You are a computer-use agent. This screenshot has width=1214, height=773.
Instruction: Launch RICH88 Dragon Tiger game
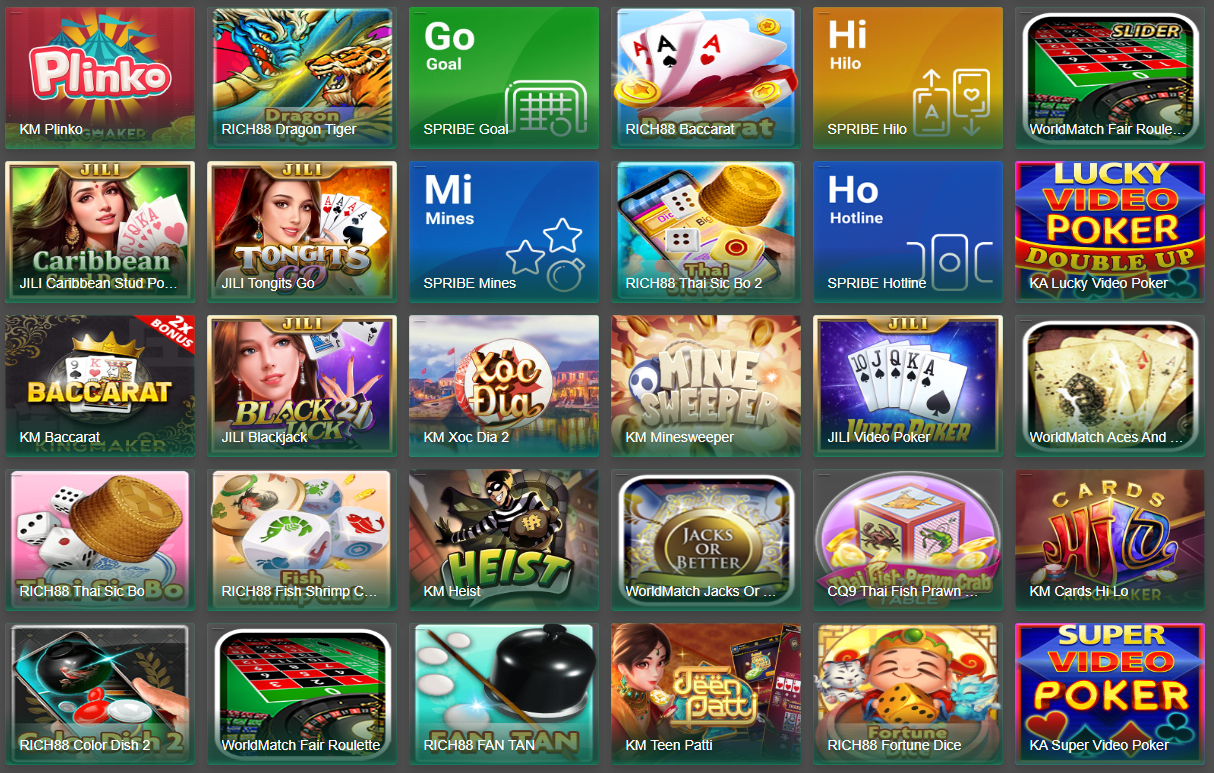pos(301,78)
